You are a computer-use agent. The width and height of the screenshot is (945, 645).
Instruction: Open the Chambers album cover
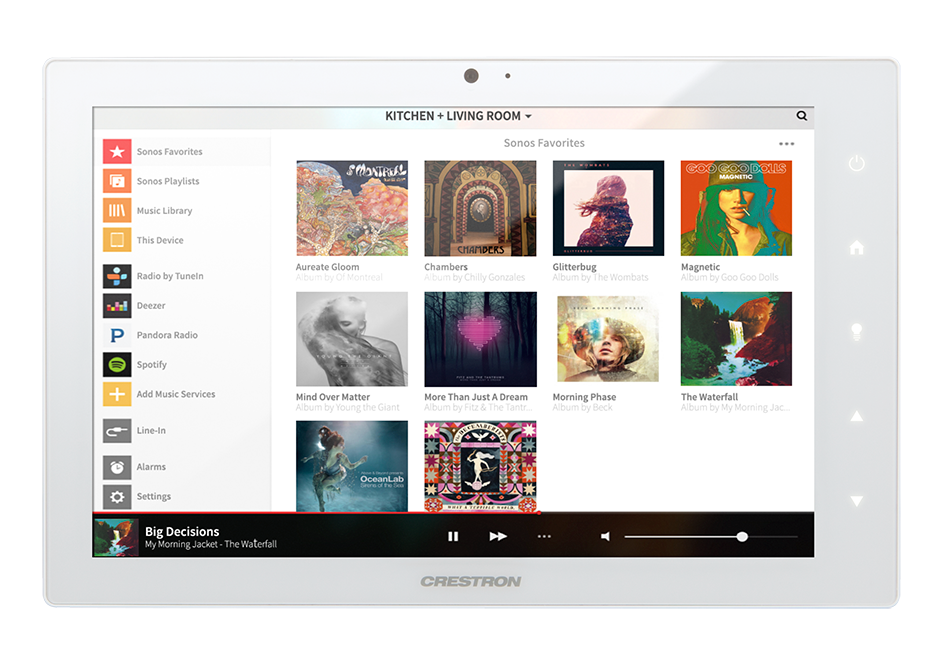click(480, 208)
